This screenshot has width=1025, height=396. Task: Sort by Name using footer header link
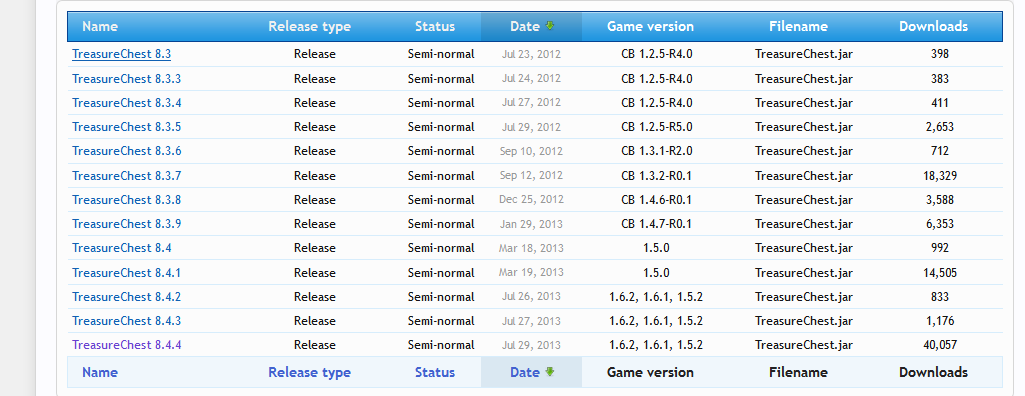[x=100, y=372]
